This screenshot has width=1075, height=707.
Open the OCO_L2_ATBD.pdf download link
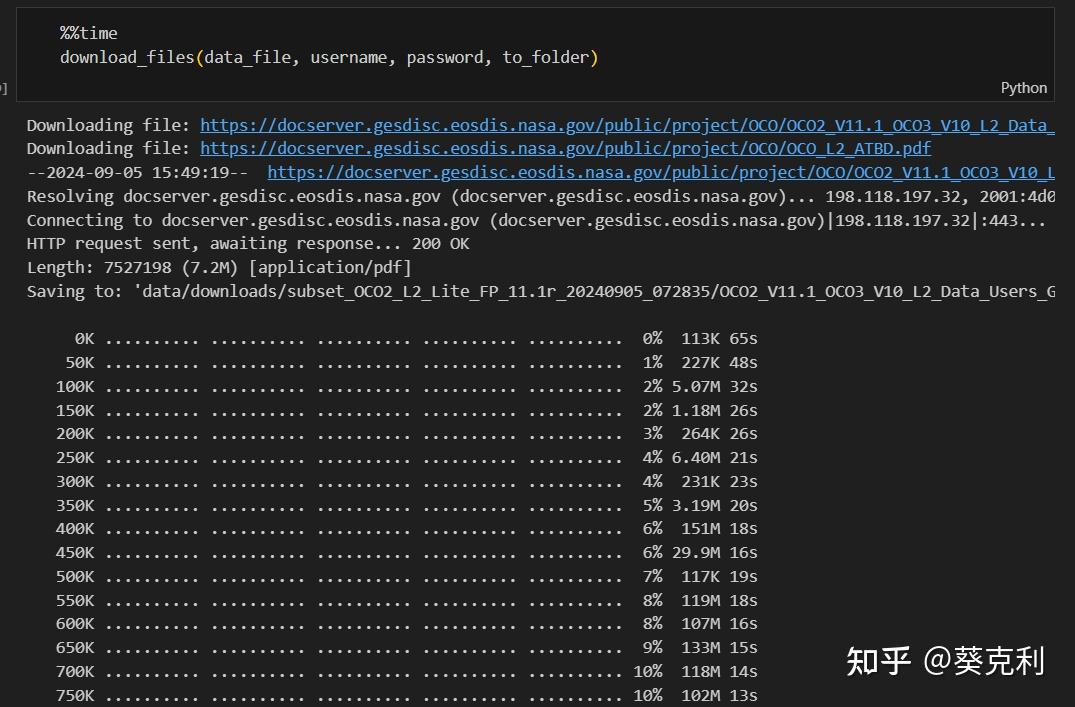click(x=565, y=148)
